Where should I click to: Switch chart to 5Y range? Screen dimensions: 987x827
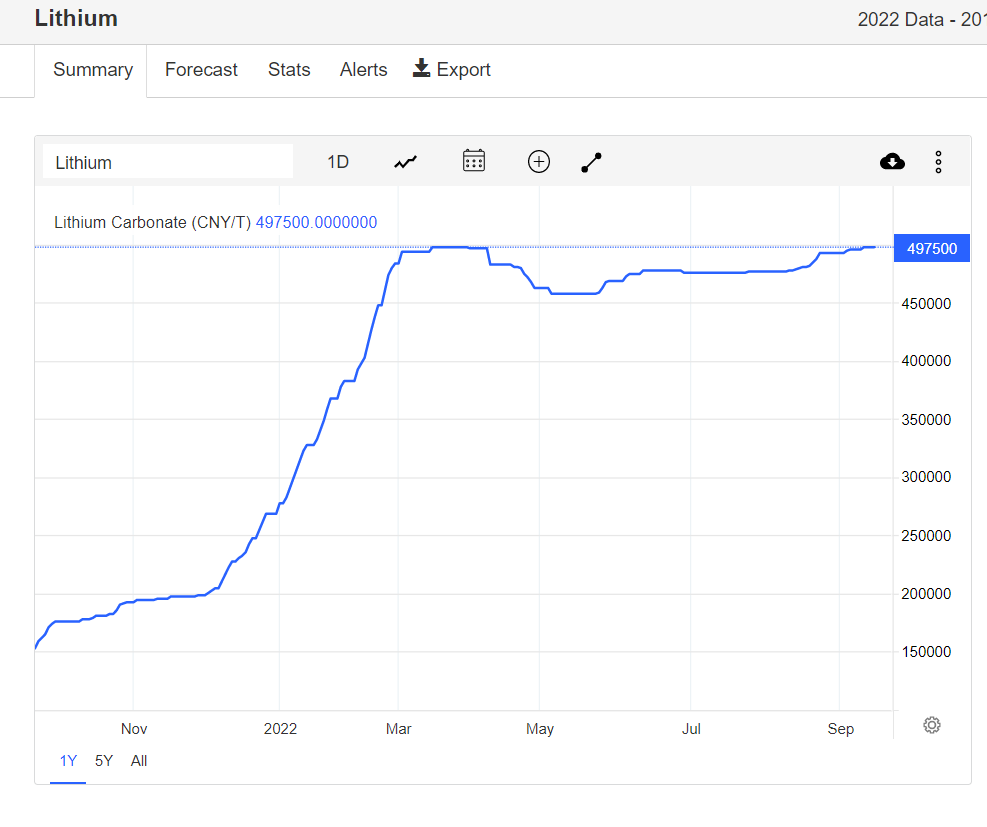[104, 761]
